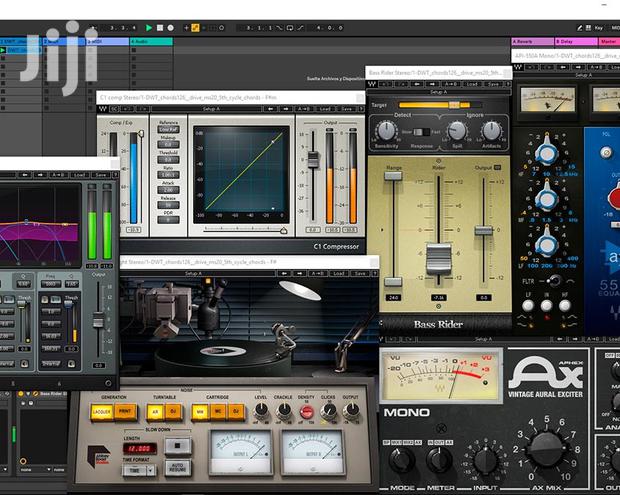Toggle the IN button on API 550A
The height and width of the screenshot is (495, 620).
pos(546,306)
